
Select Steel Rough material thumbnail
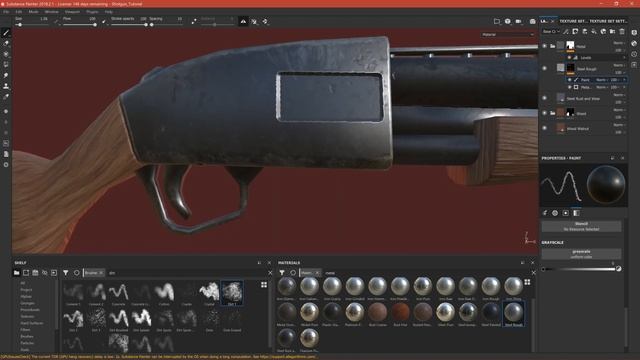click(513, 313)
